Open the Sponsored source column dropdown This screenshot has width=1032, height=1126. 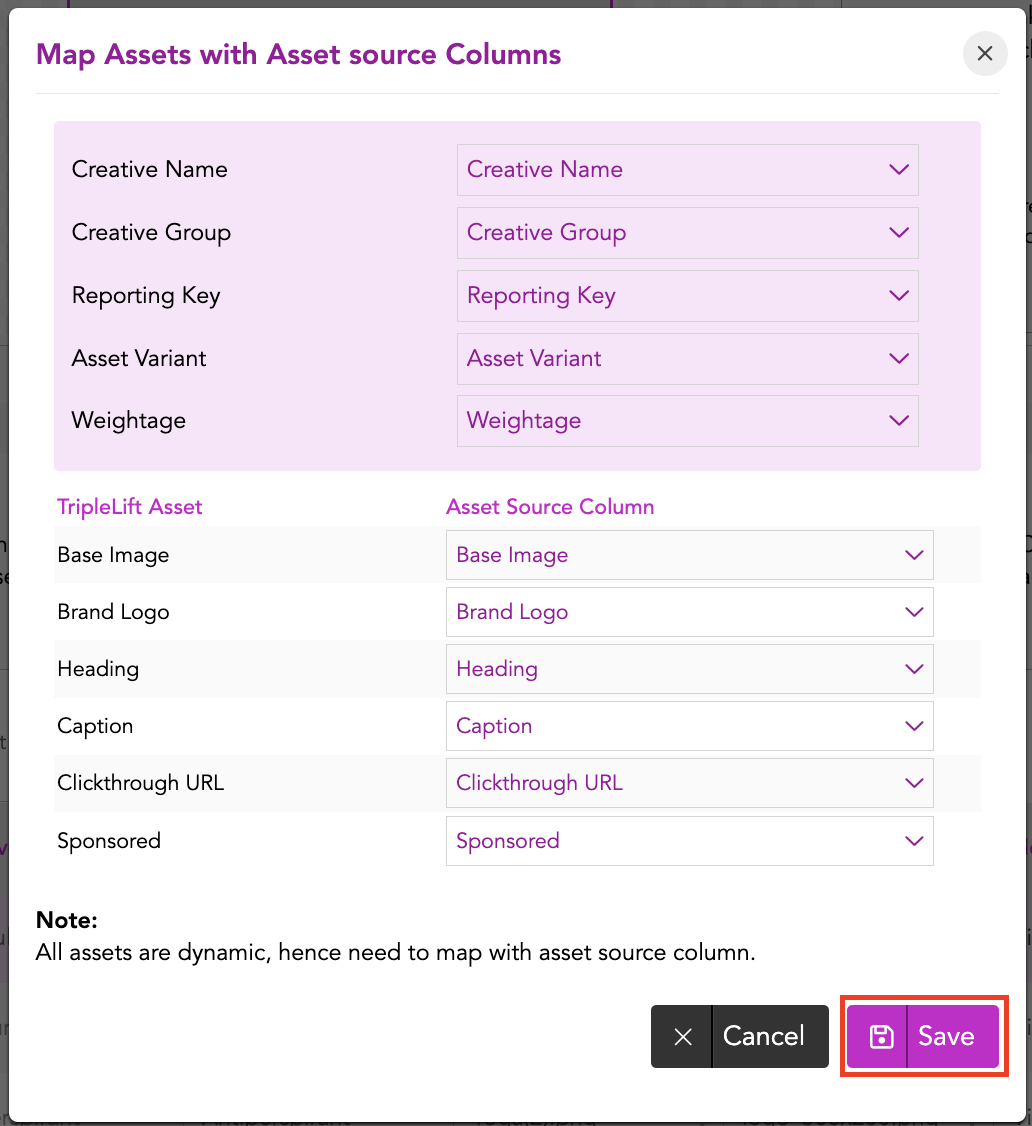pos(689,841)
